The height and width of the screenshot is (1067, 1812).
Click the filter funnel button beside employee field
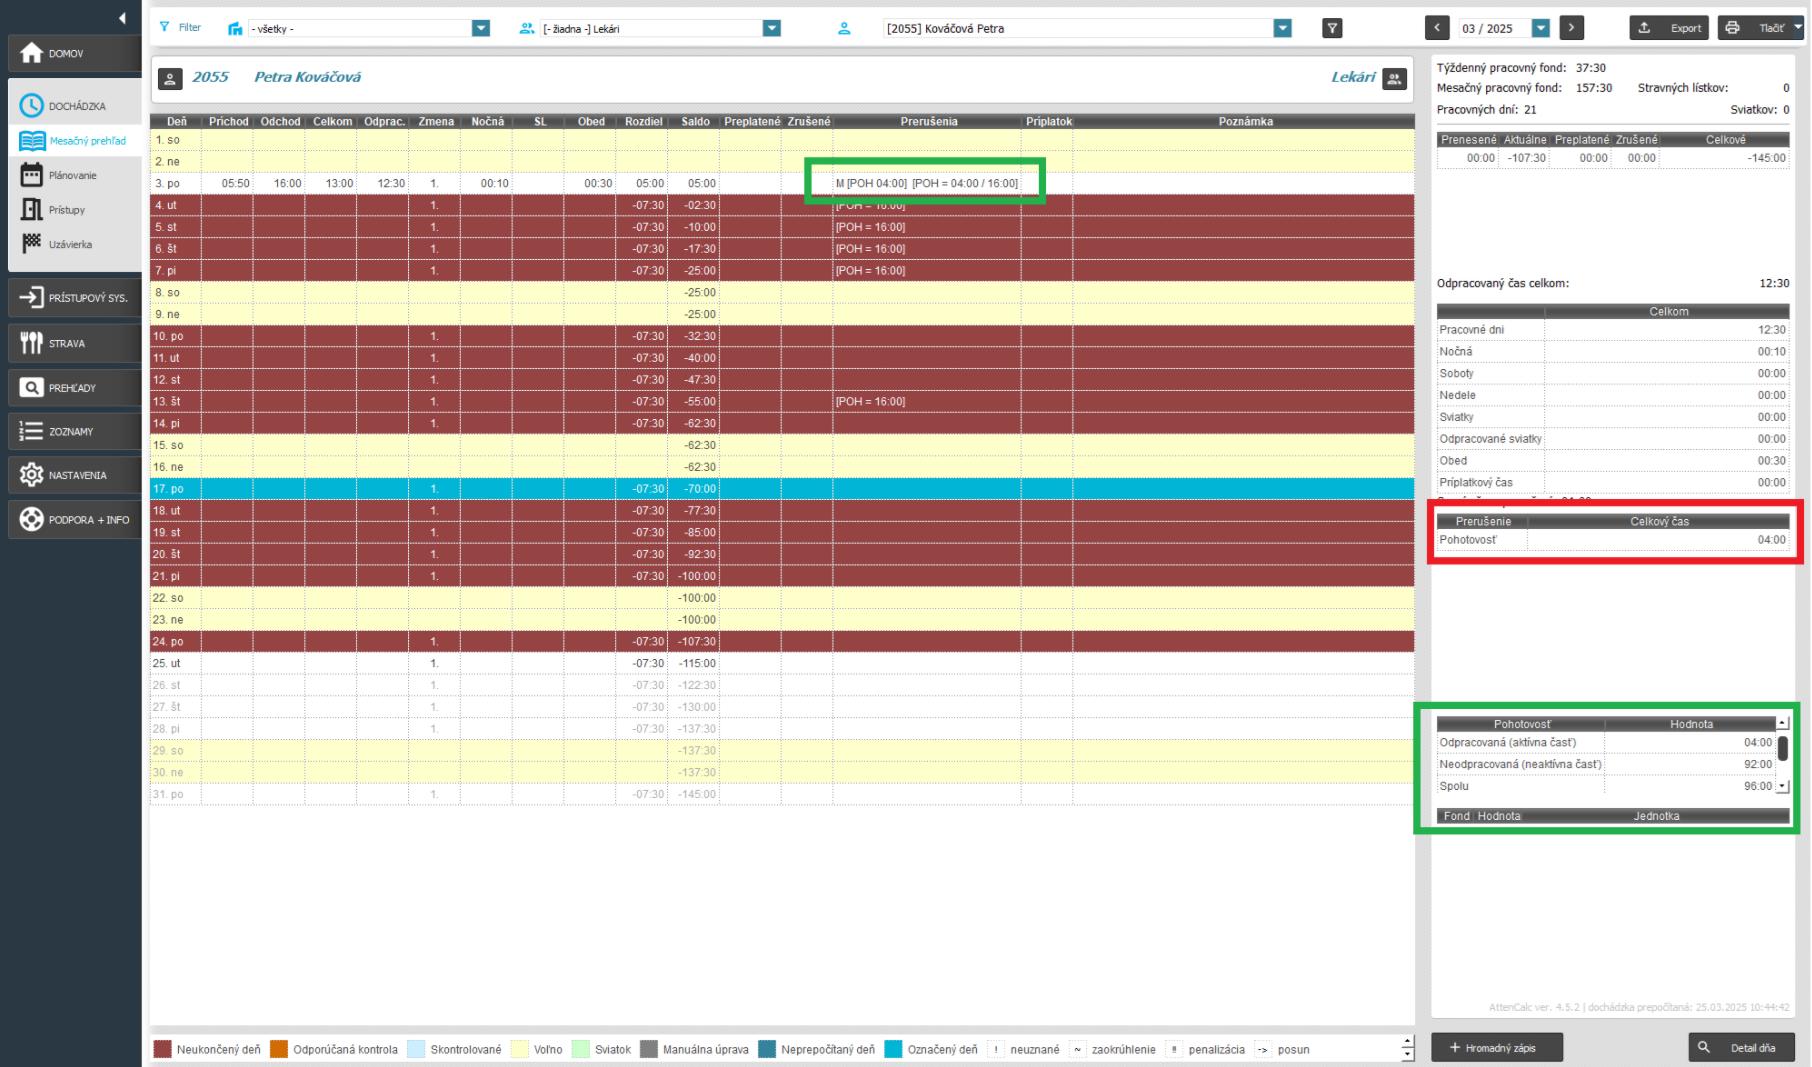pos(1332,29)
